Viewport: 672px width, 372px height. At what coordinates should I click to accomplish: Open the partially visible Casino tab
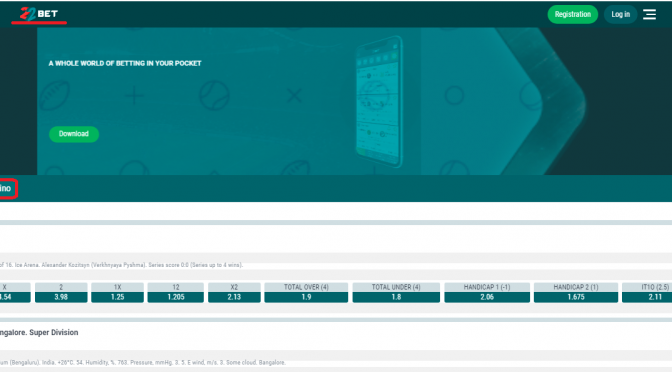6,189
